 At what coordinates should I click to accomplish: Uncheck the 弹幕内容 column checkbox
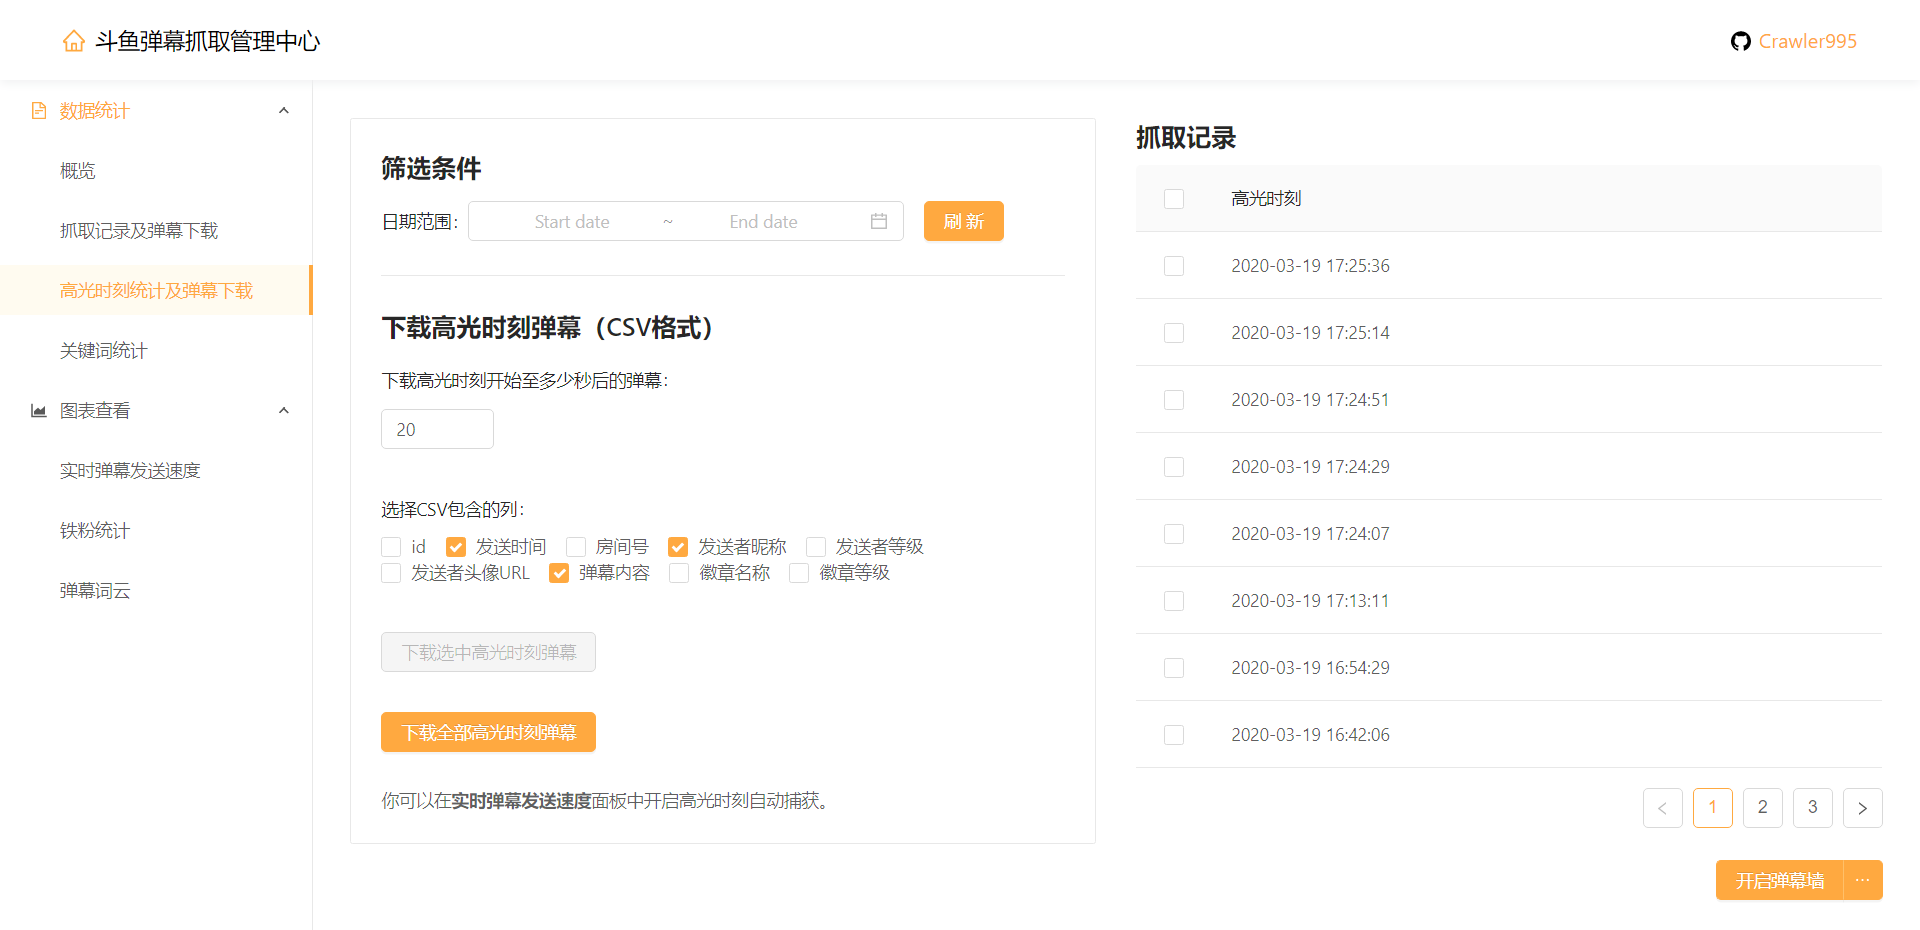pos(559,573)
